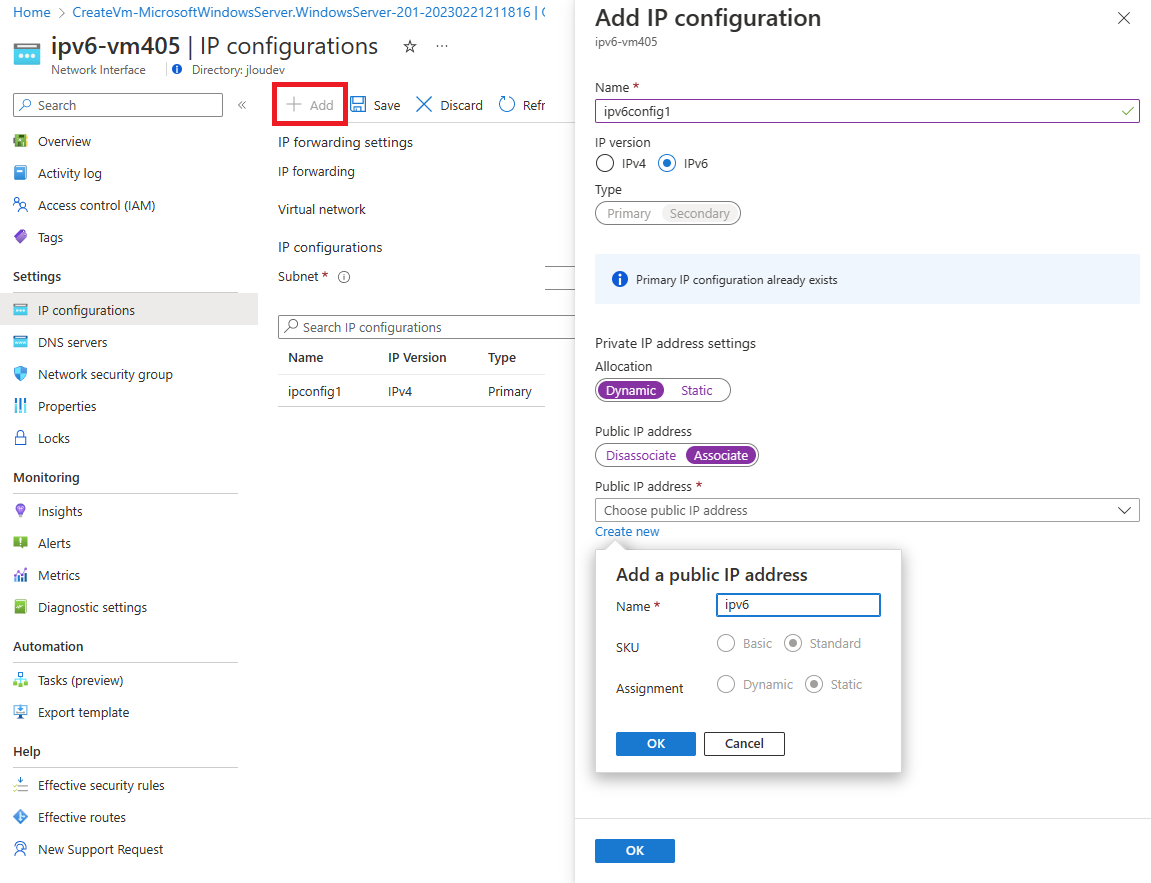
Task: Click the Discard X icon
Action: point(424,104)
